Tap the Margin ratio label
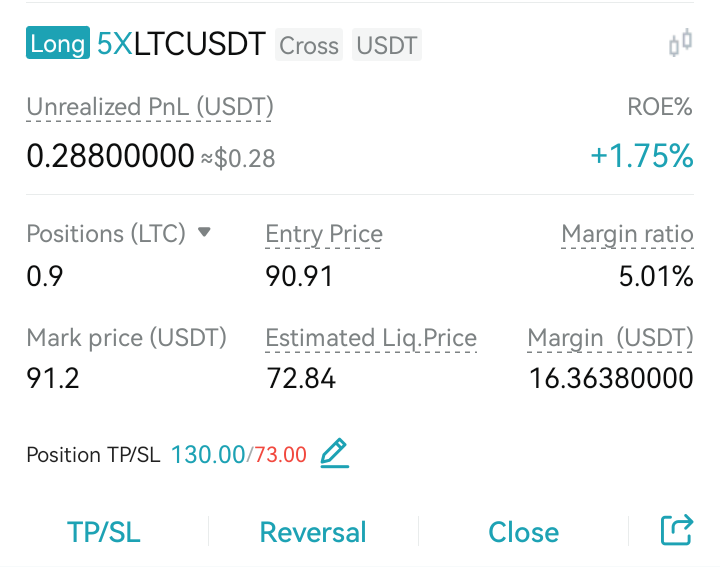Image resolution: width=720 pixels, height=567 pixels. (627, 235)
